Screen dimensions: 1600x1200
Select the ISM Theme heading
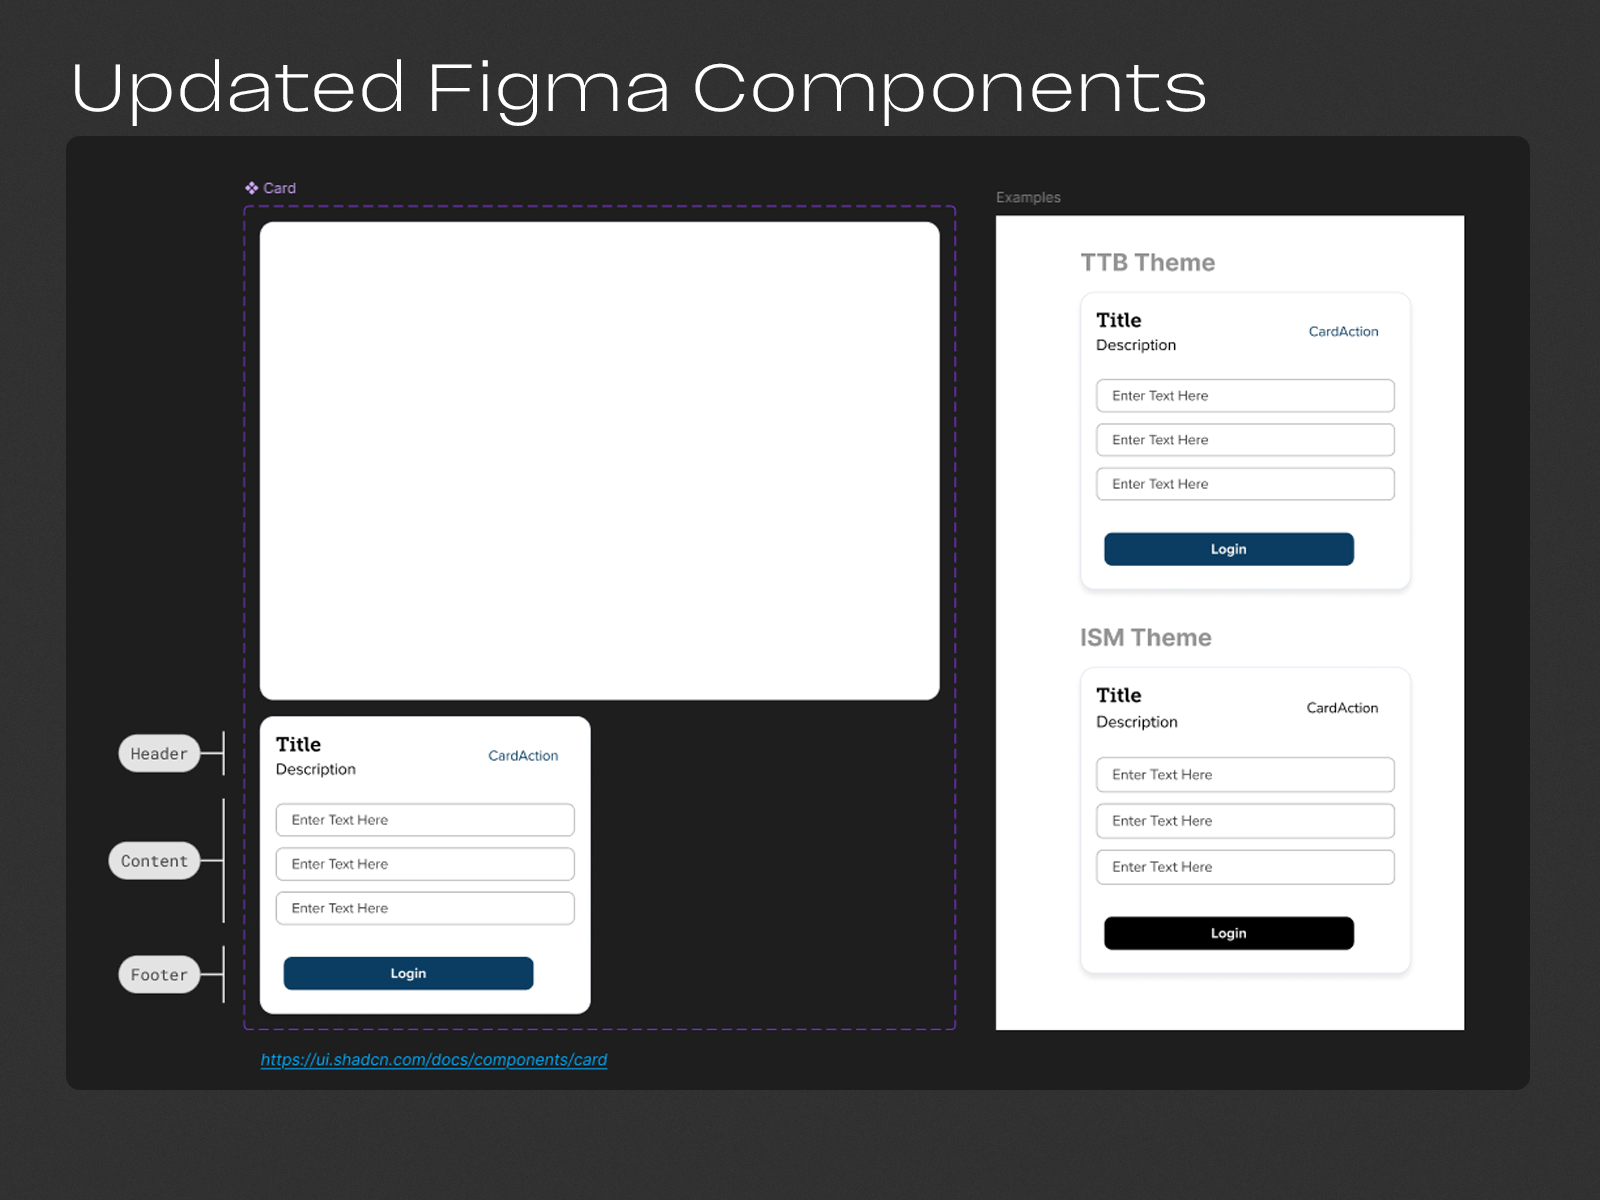tap(1145, 637)
